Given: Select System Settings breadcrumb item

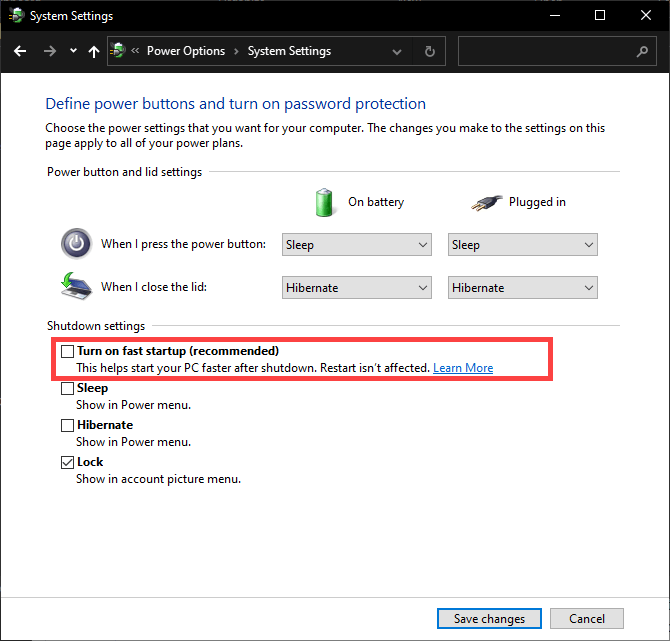Looking at the screenshot, I should (289, 51).
